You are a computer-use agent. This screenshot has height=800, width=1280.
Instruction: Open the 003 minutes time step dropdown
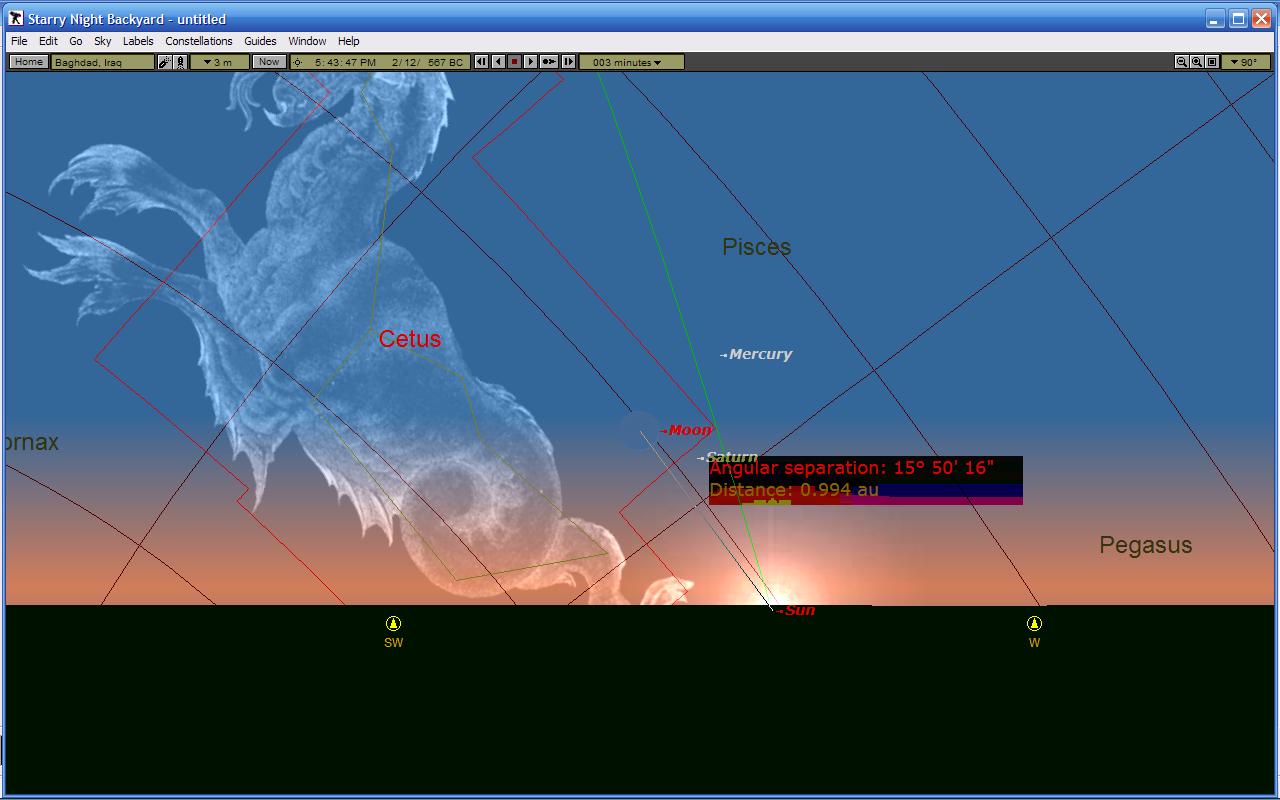click(631, 62)
